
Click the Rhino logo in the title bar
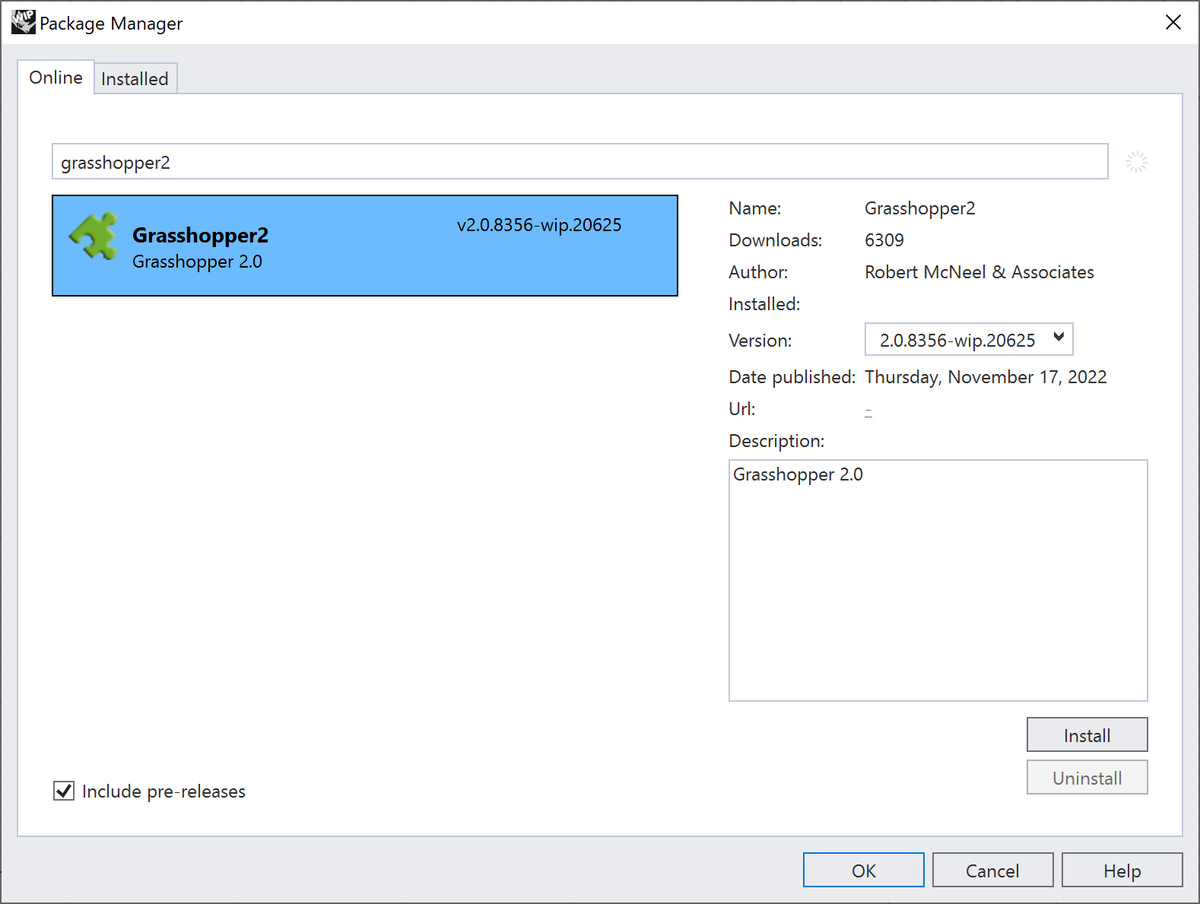pos(22,21)
